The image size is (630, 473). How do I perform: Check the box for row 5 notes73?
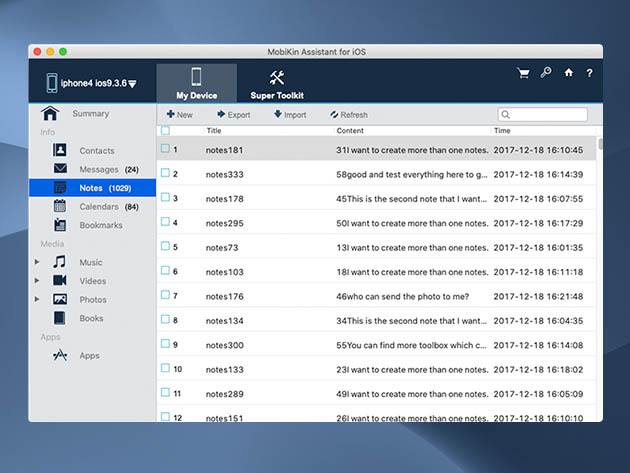pos(165,246)
